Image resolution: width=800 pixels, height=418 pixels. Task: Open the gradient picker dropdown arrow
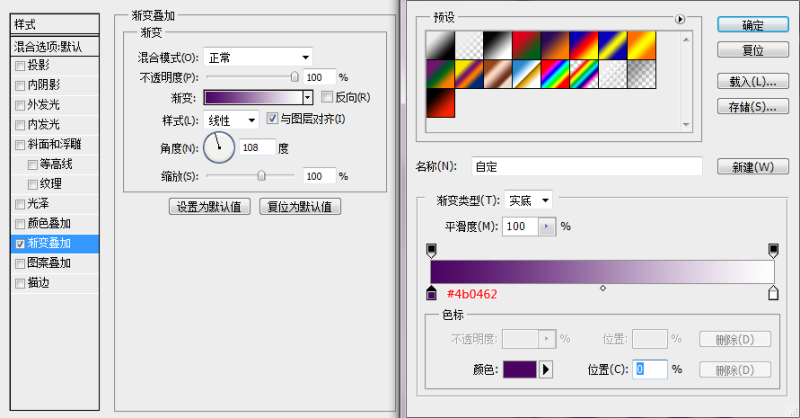pos(308,97)
